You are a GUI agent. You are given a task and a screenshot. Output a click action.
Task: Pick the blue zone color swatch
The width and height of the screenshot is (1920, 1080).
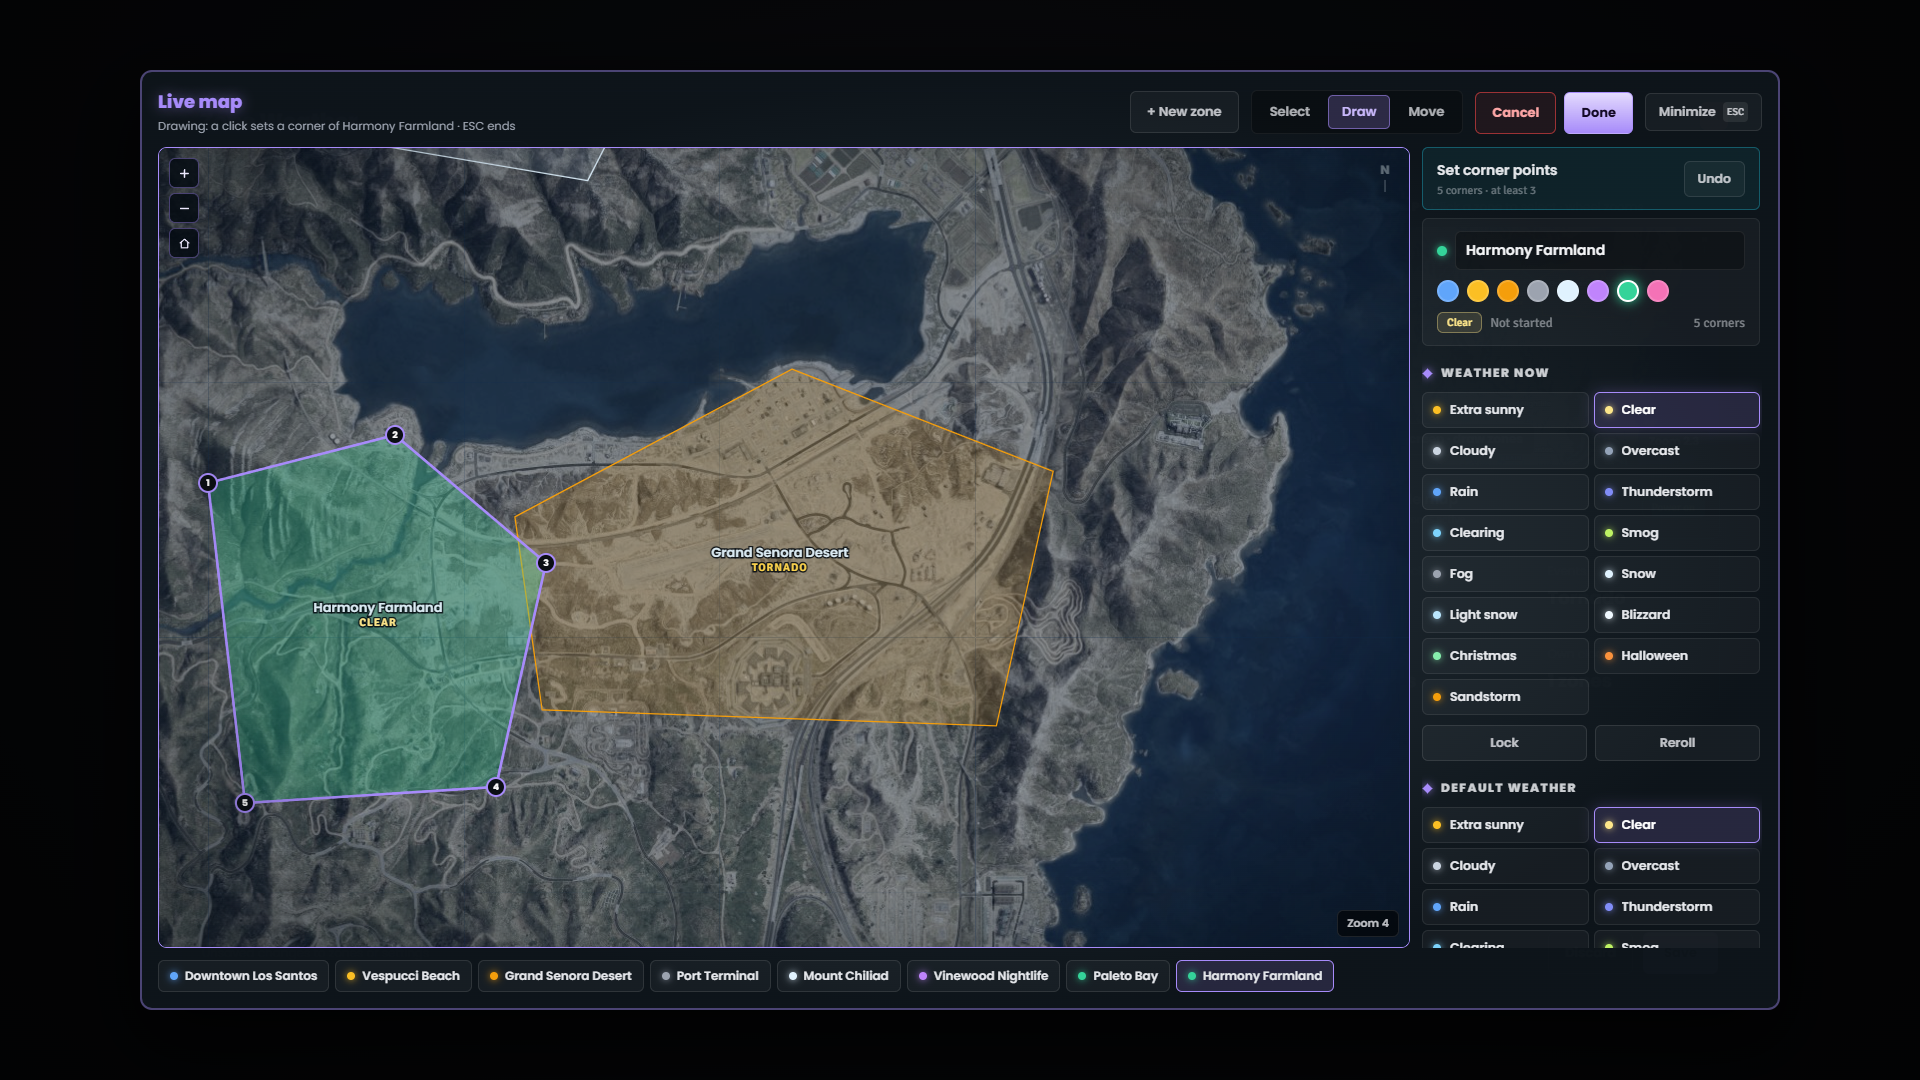(1448, 291)
